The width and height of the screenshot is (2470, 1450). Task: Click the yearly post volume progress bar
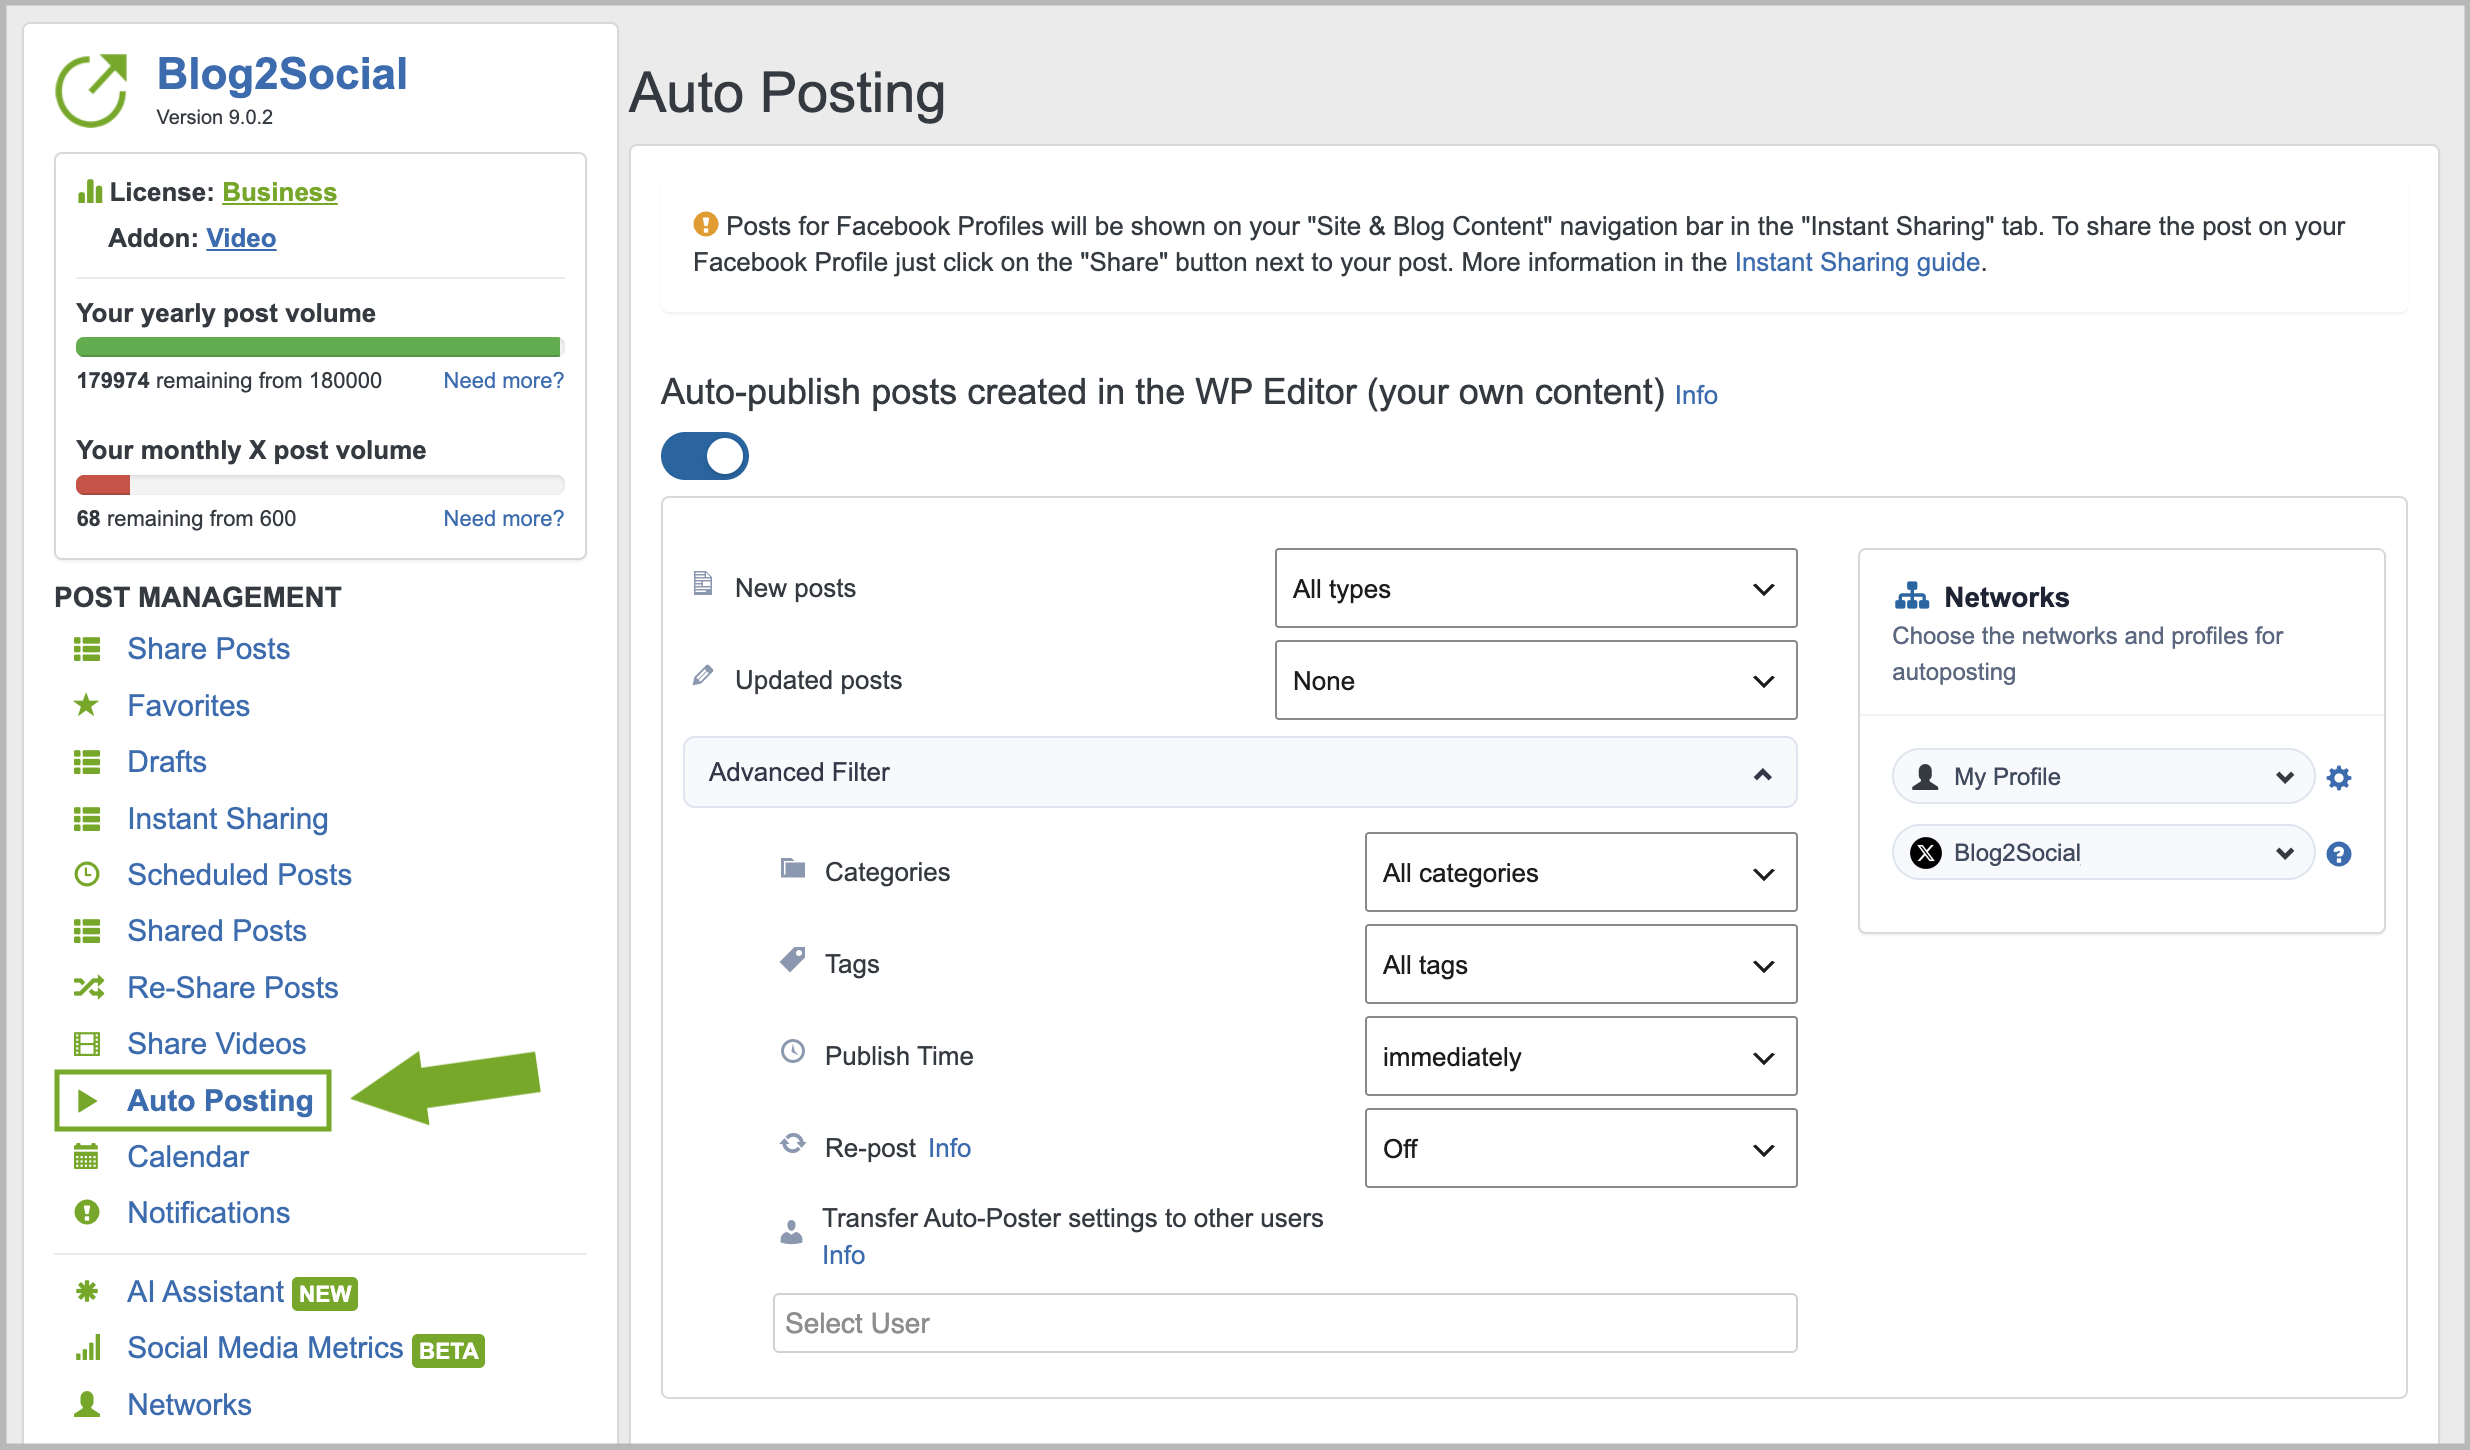pos(320,347)
